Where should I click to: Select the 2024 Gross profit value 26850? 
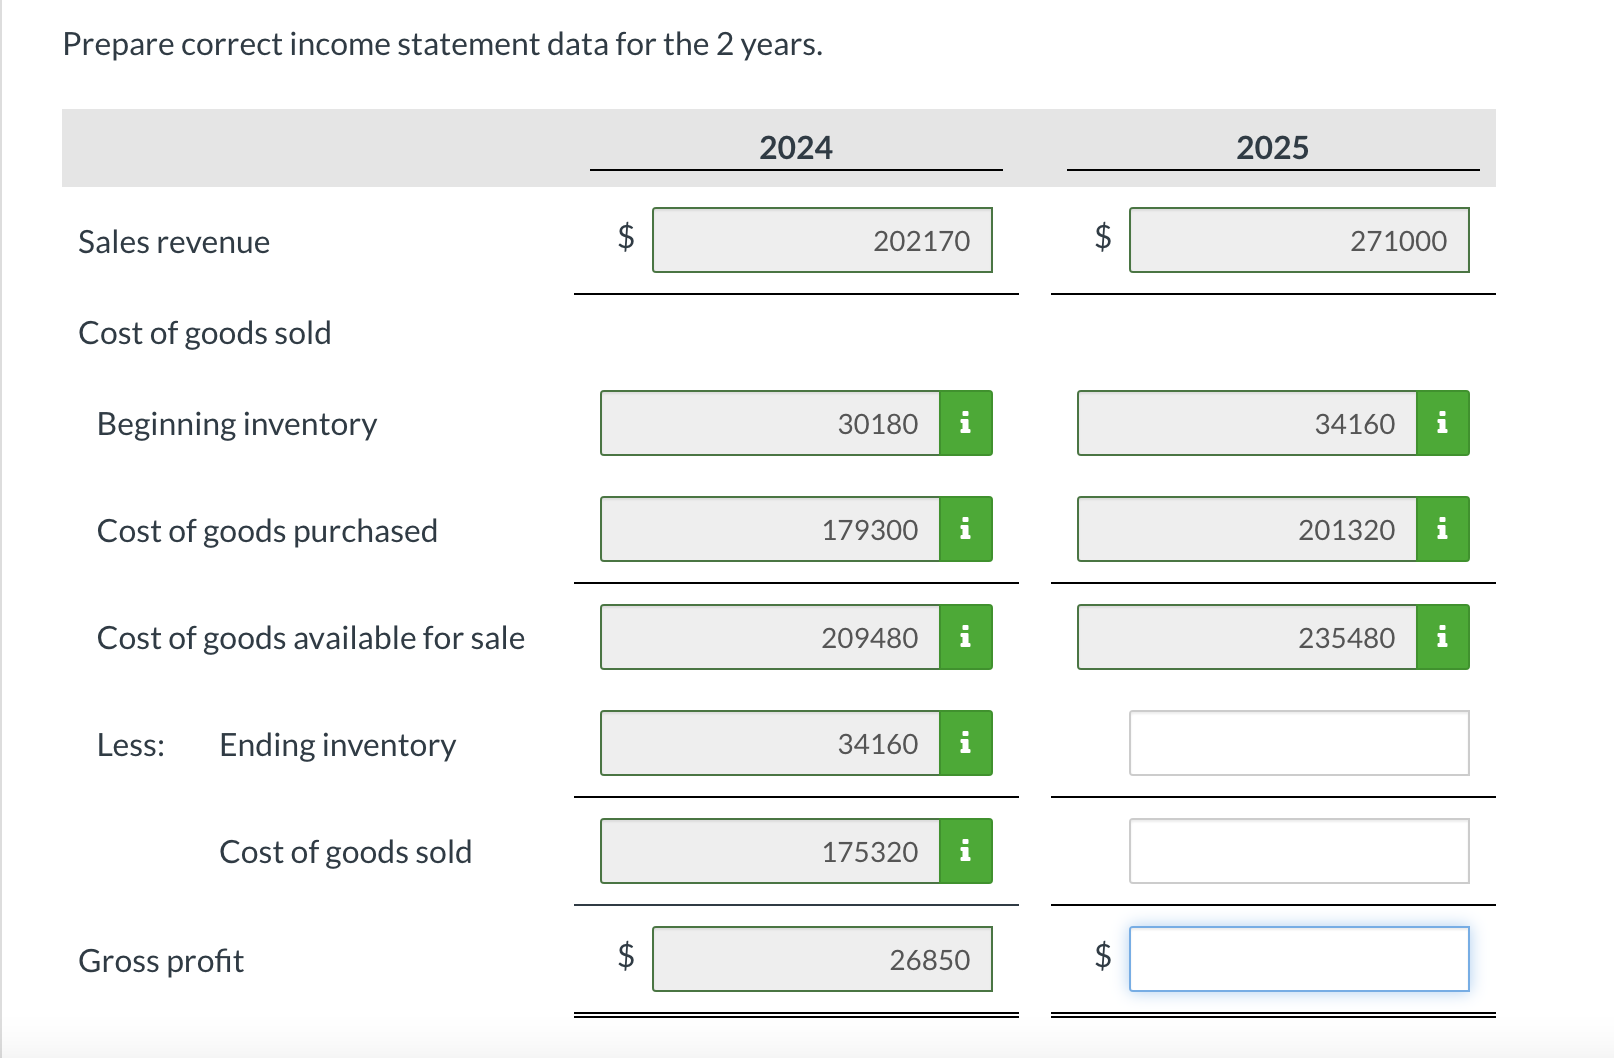coord(822,959)
